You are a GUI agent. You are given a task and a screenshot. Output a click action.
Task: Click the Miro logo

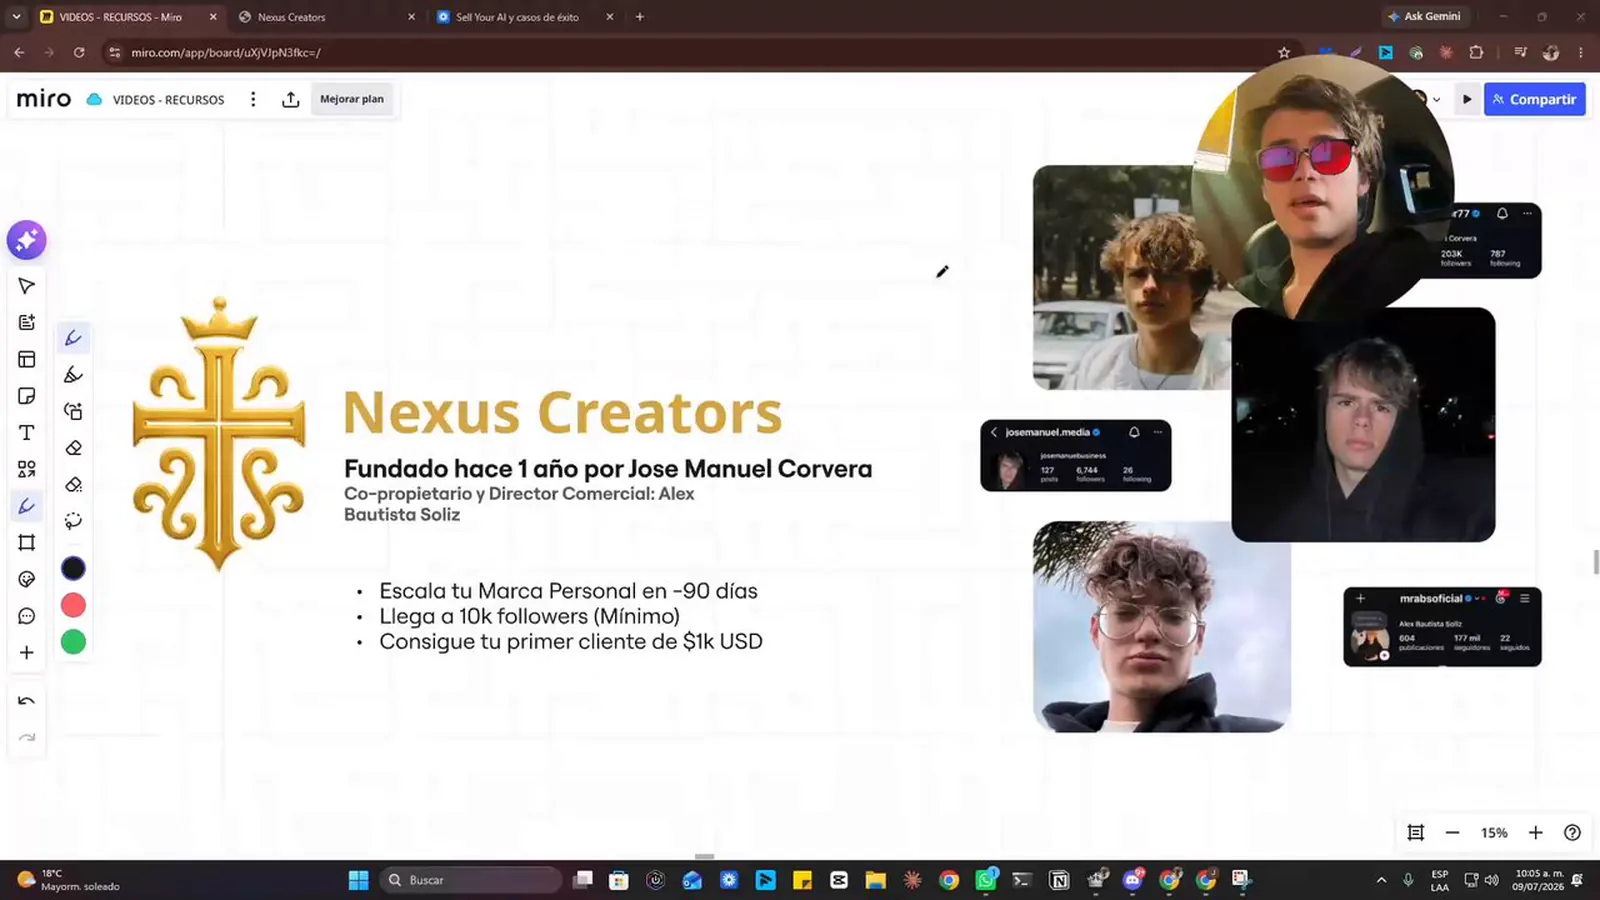click(x=44, y=99)
